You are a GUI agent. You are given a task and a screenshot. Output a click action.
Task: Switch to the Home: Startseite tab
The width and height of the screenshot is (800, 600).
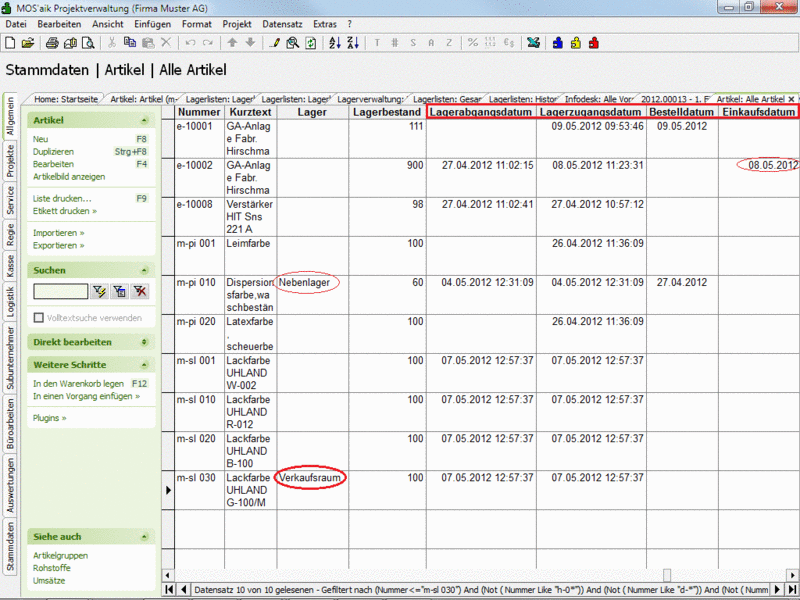pos(66,99)
